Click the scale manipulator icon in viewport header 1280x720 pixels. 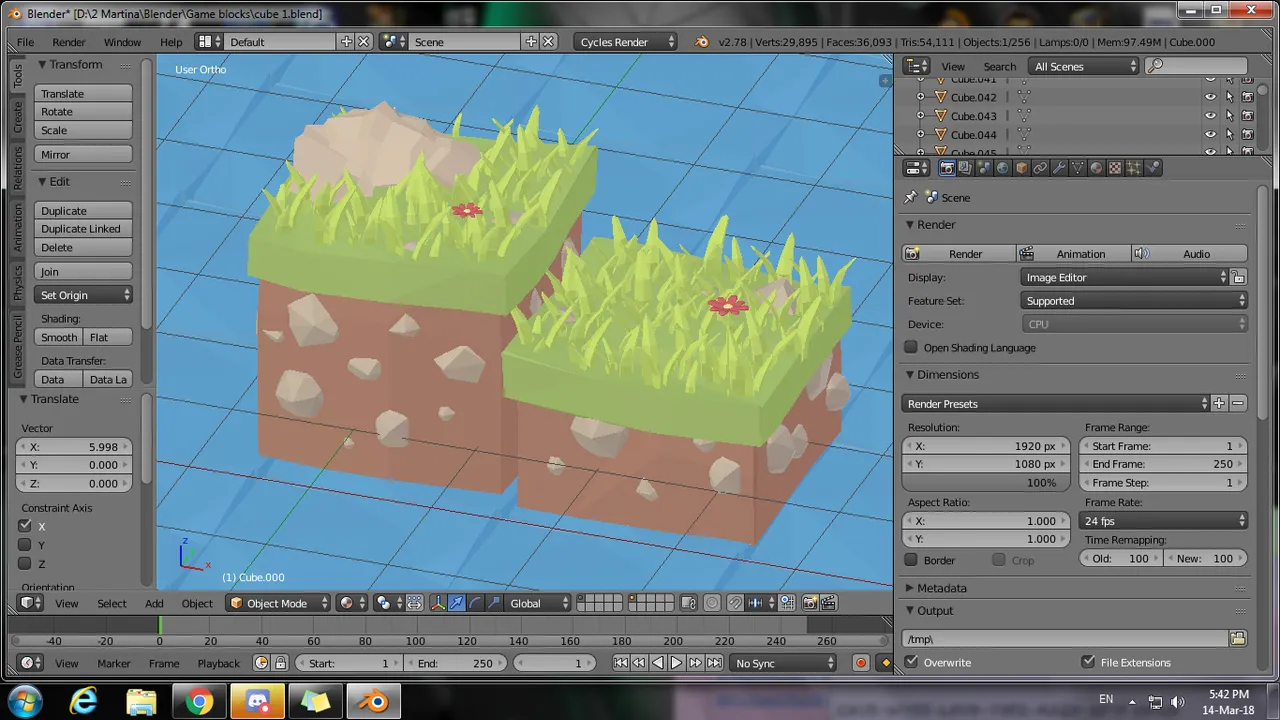point(495,603)
